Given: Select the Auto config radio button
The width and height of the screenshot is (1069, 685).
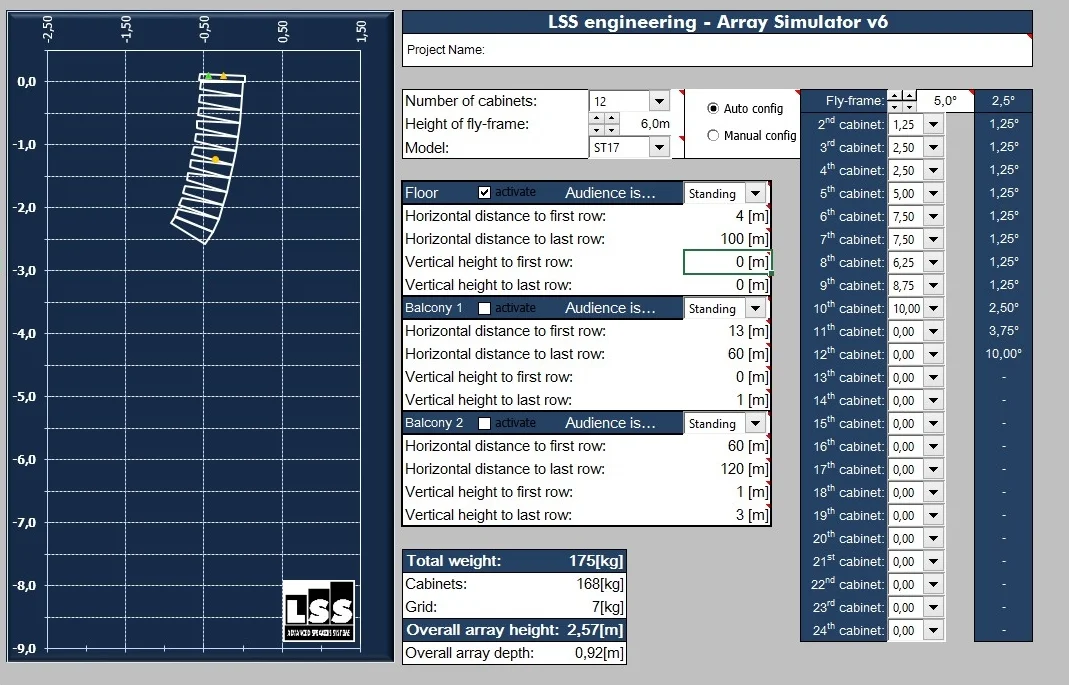Looking at the screenshot, I should point(713,108).
